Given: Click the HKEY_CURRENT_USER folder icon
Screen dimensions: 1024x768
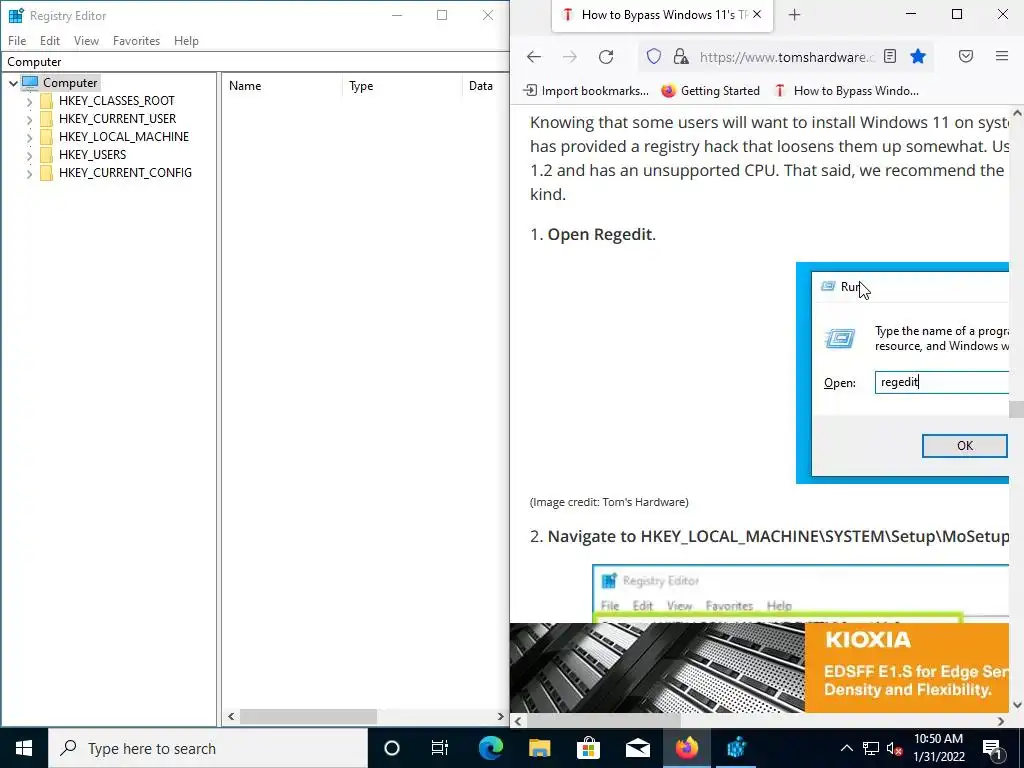Looking at the screenshot, I should pyautogui.click(x=46, y=119).
